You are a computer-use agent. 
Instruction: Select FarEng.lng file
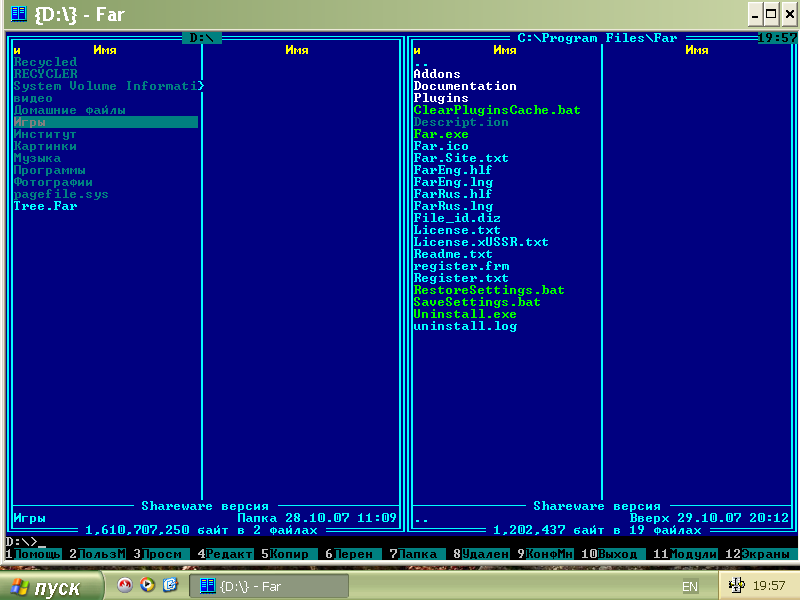(453, 182)
